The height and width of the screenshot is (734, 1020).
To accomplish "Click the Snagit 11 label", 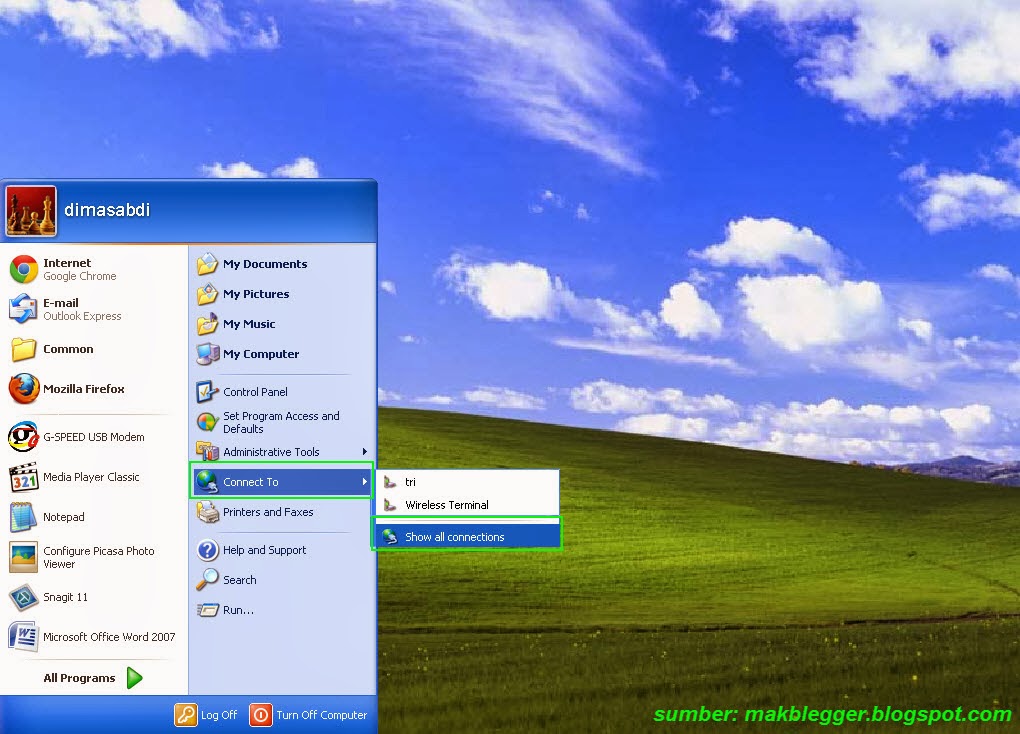I will point(65,597).
